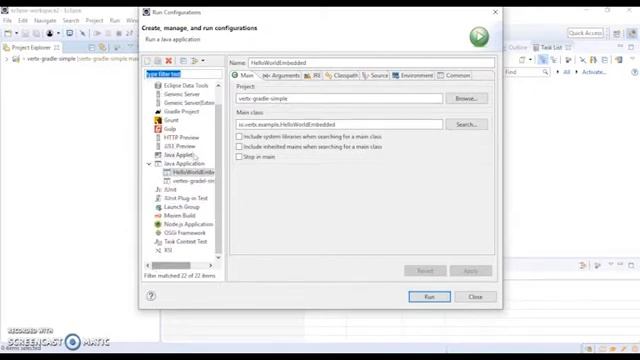
Task: Switch to the Common tab
Action: [x=453, y=76]
